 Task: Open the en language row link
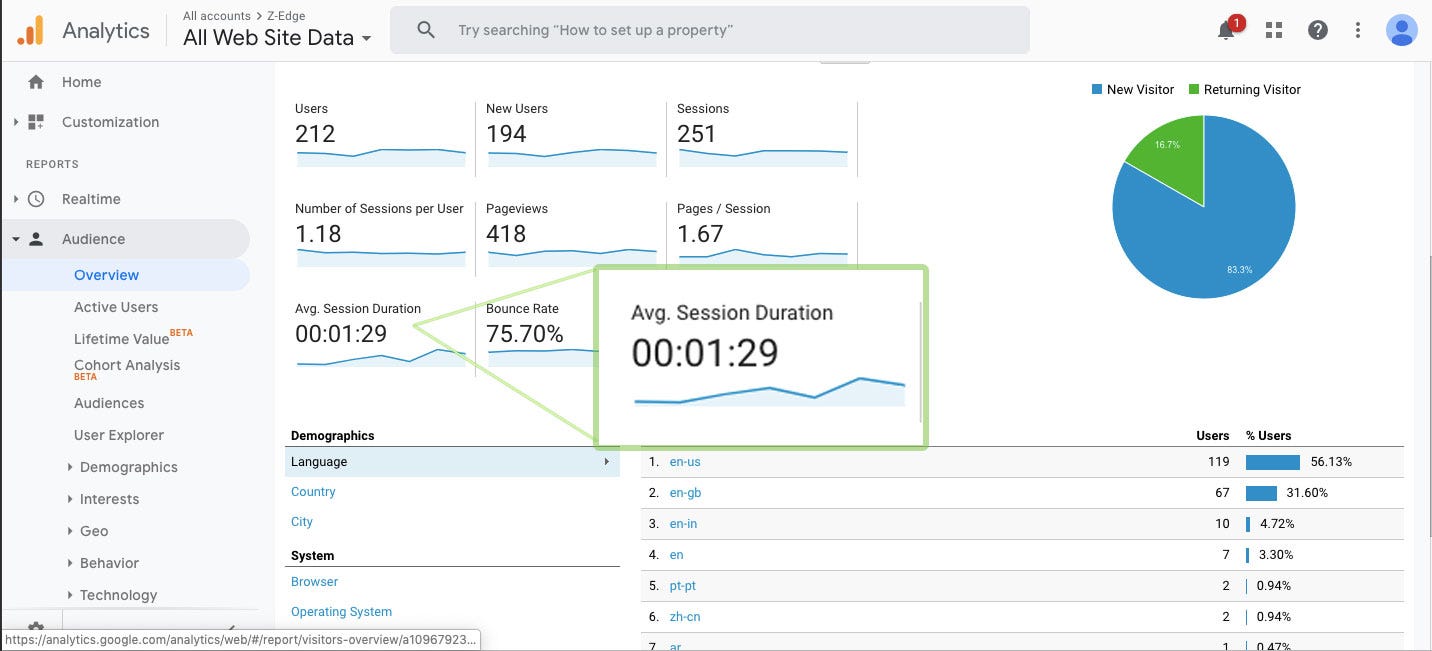pos(677,555)
